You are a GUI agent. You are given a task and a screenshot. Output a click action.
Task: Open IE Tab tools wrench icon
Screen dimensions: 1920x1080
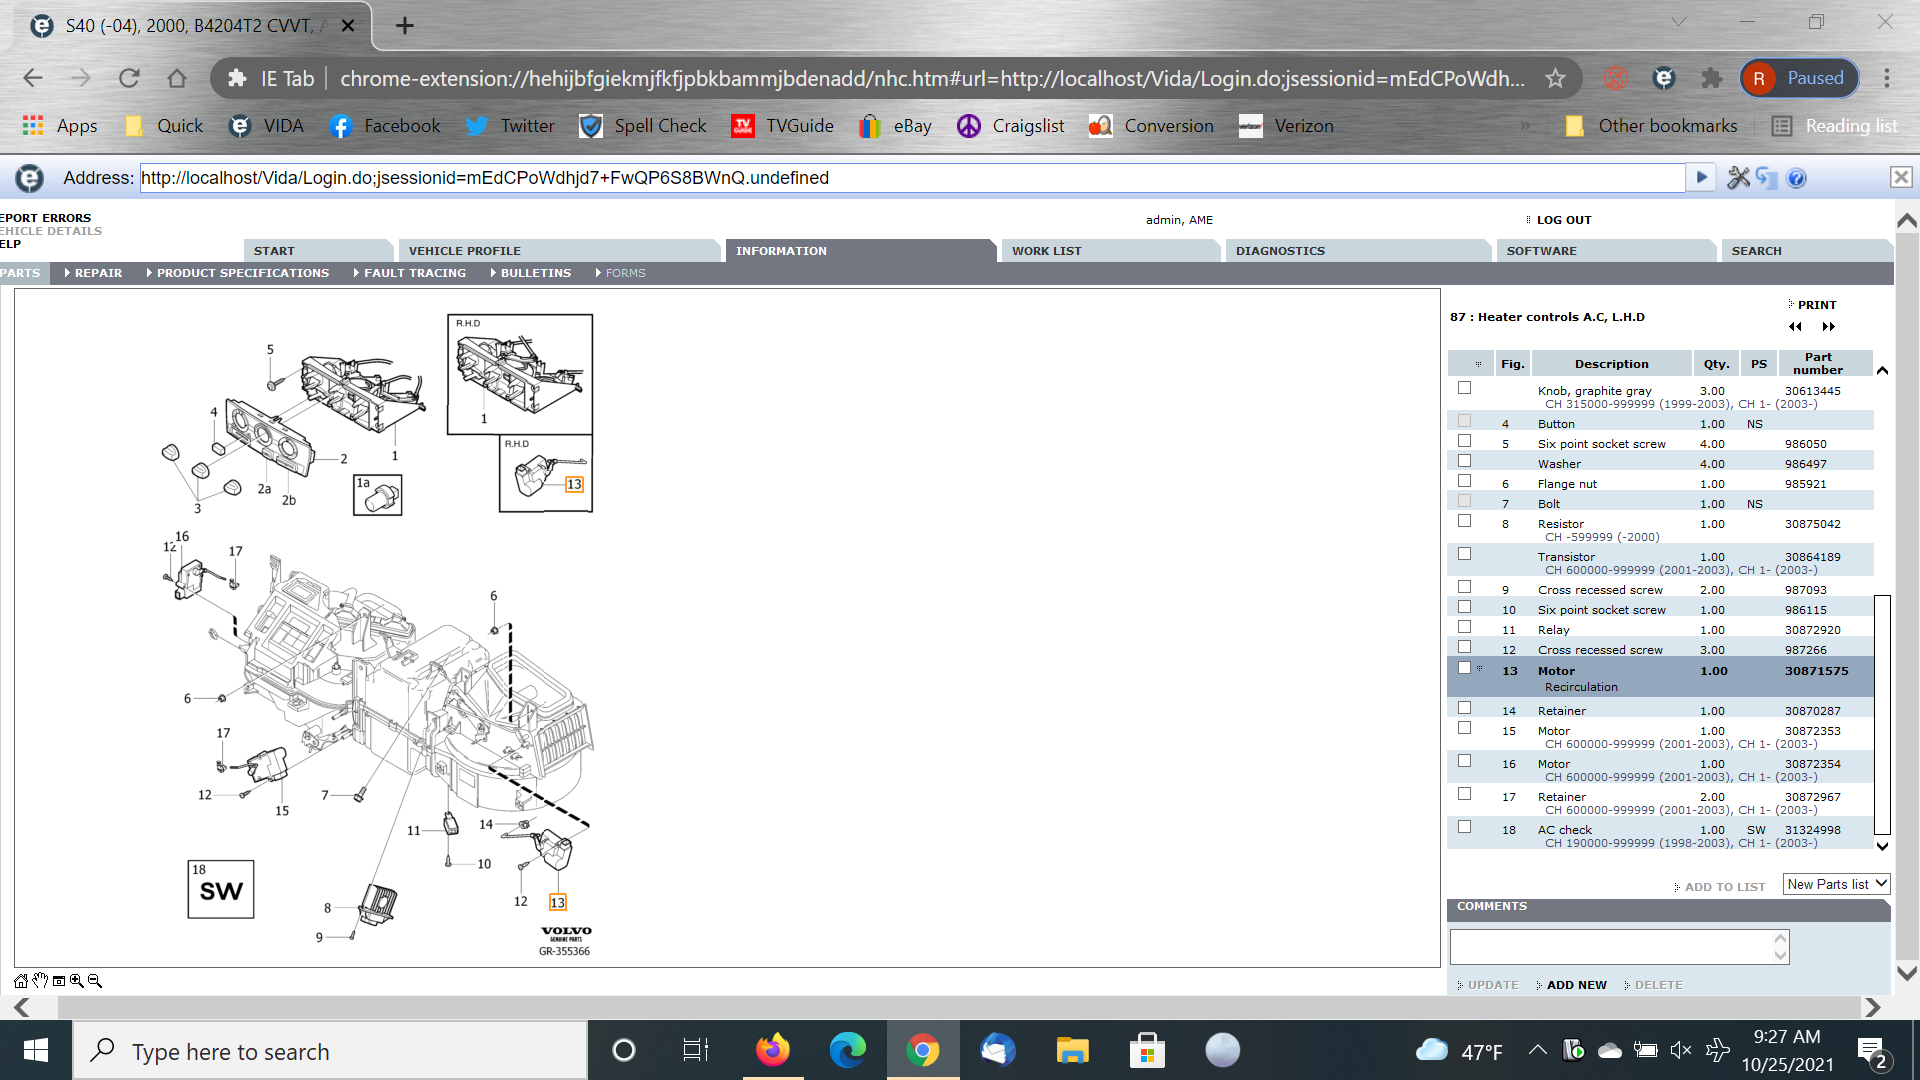pyautogui.click(x=1738, y=178)
